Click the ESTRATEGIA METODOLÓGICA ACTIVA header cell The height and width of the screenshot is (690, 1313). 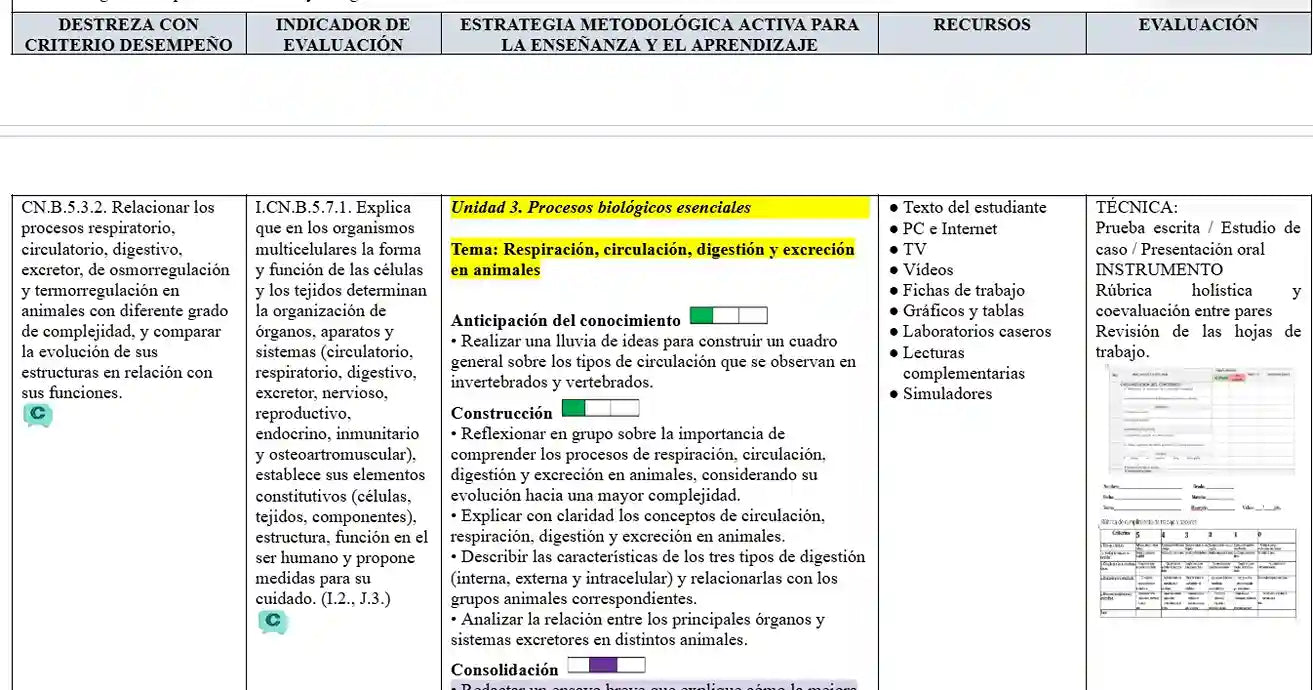point(659,34)
